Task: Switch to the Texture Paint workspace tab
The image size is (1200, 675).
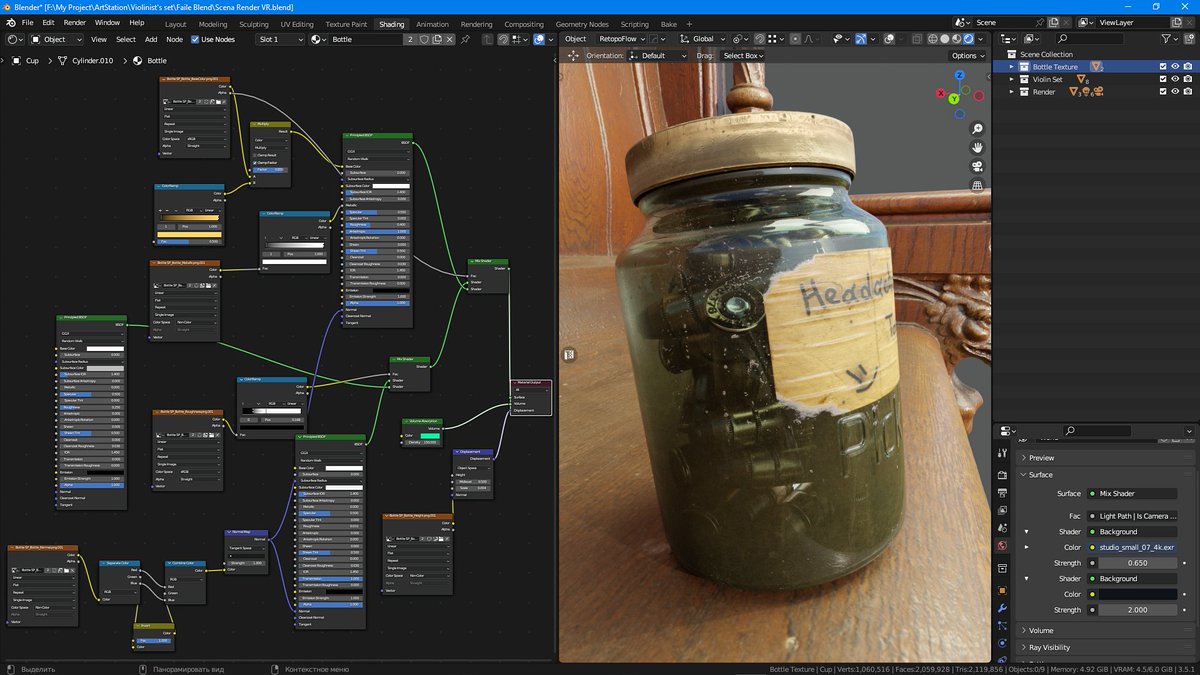Action: [346, 24]
